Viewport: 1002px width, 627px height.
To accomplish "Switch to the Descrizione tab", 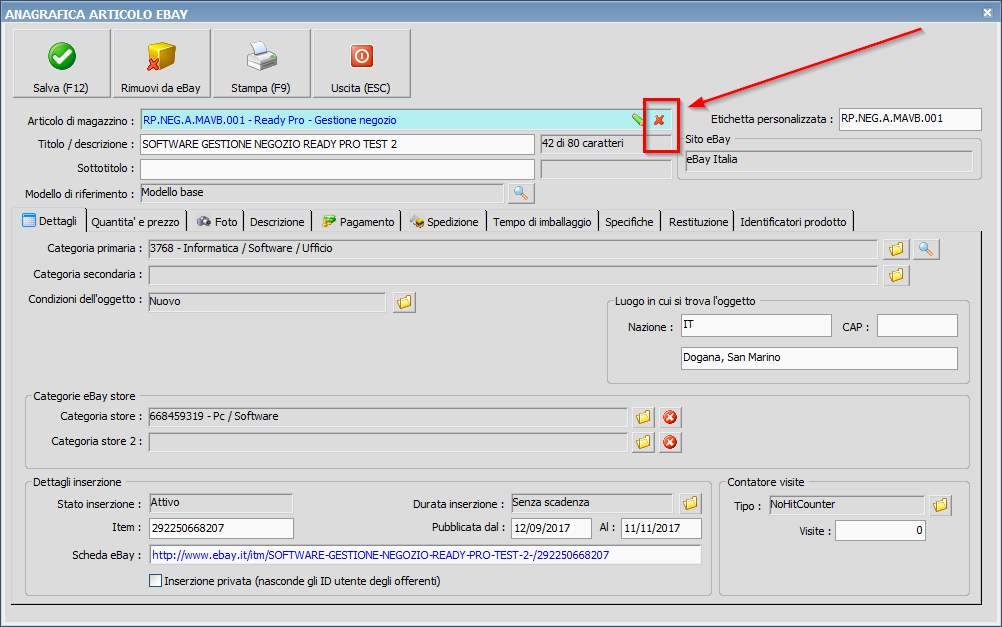I will (x=277, y=222).
